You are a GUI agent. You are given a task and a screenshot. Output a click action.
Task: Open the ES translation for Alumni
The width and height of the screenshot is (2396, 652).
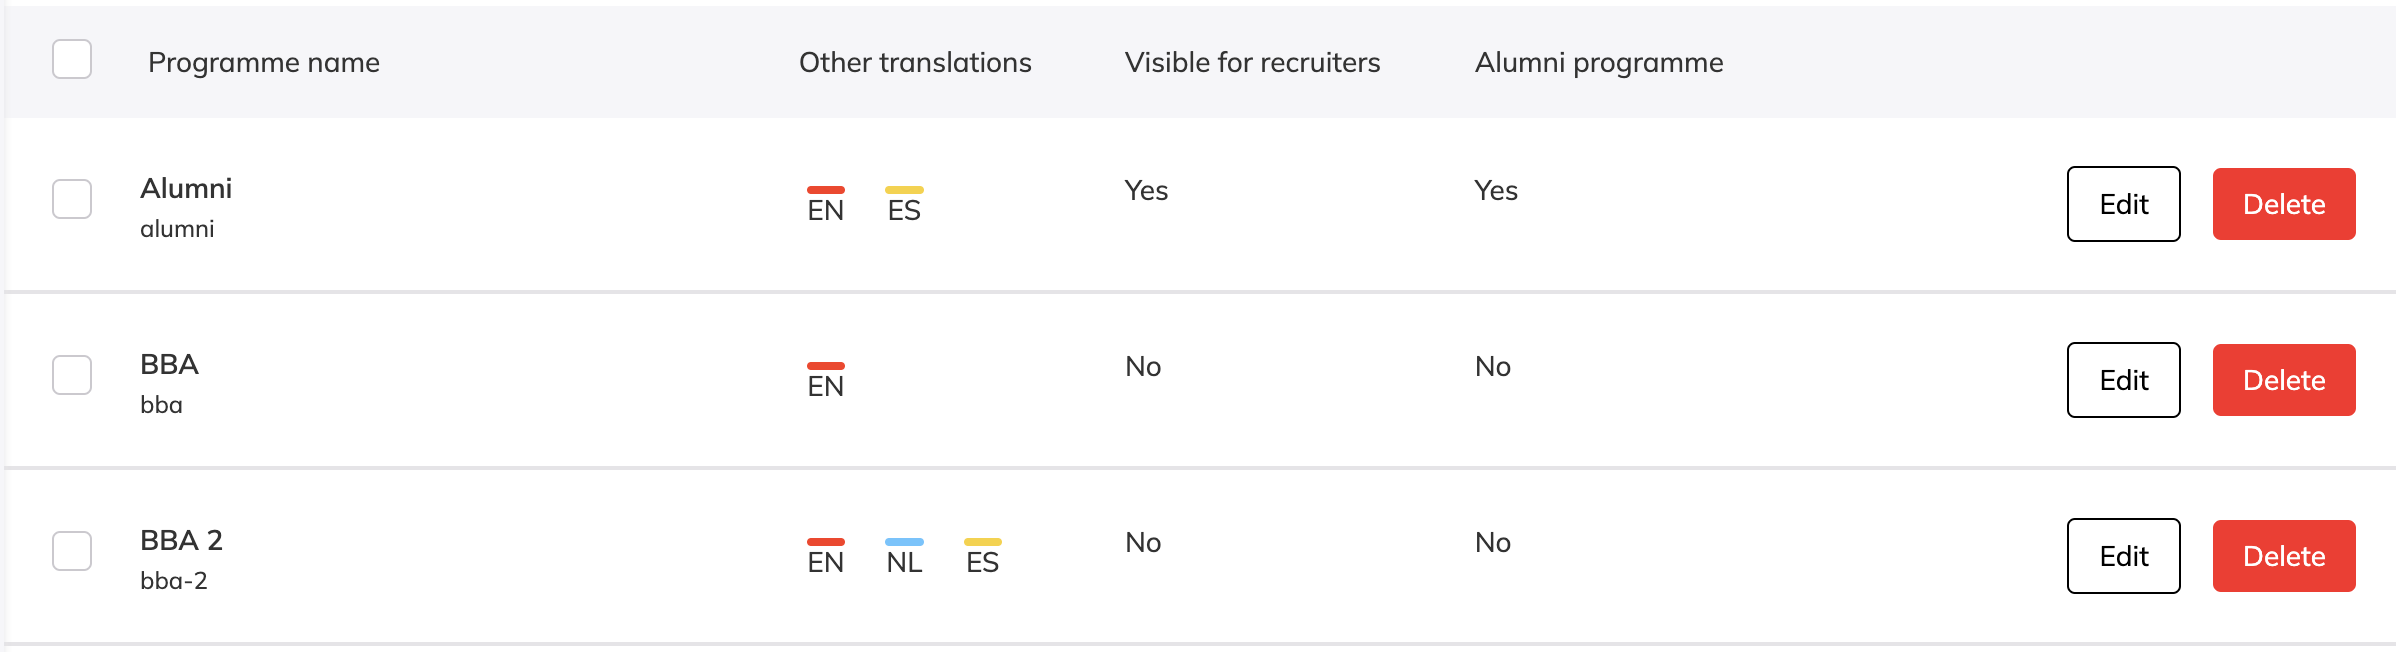(904, 205)
